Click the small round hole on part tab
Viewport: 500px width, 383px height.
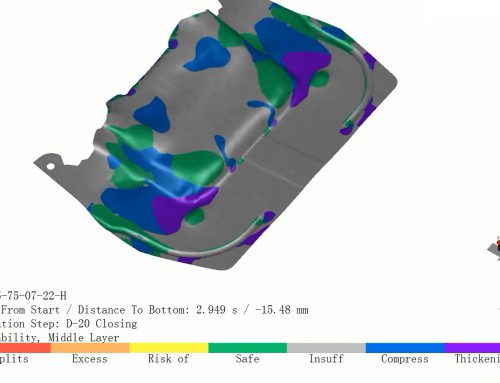[x=50, y=166]
